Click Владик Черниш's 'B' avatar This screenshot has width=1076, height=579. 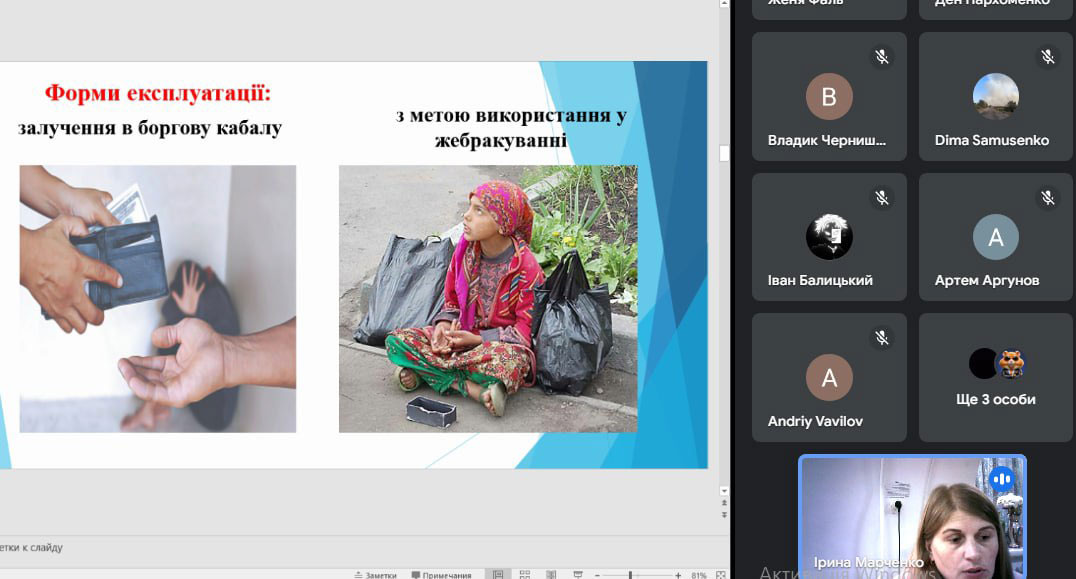click(829, 97)
